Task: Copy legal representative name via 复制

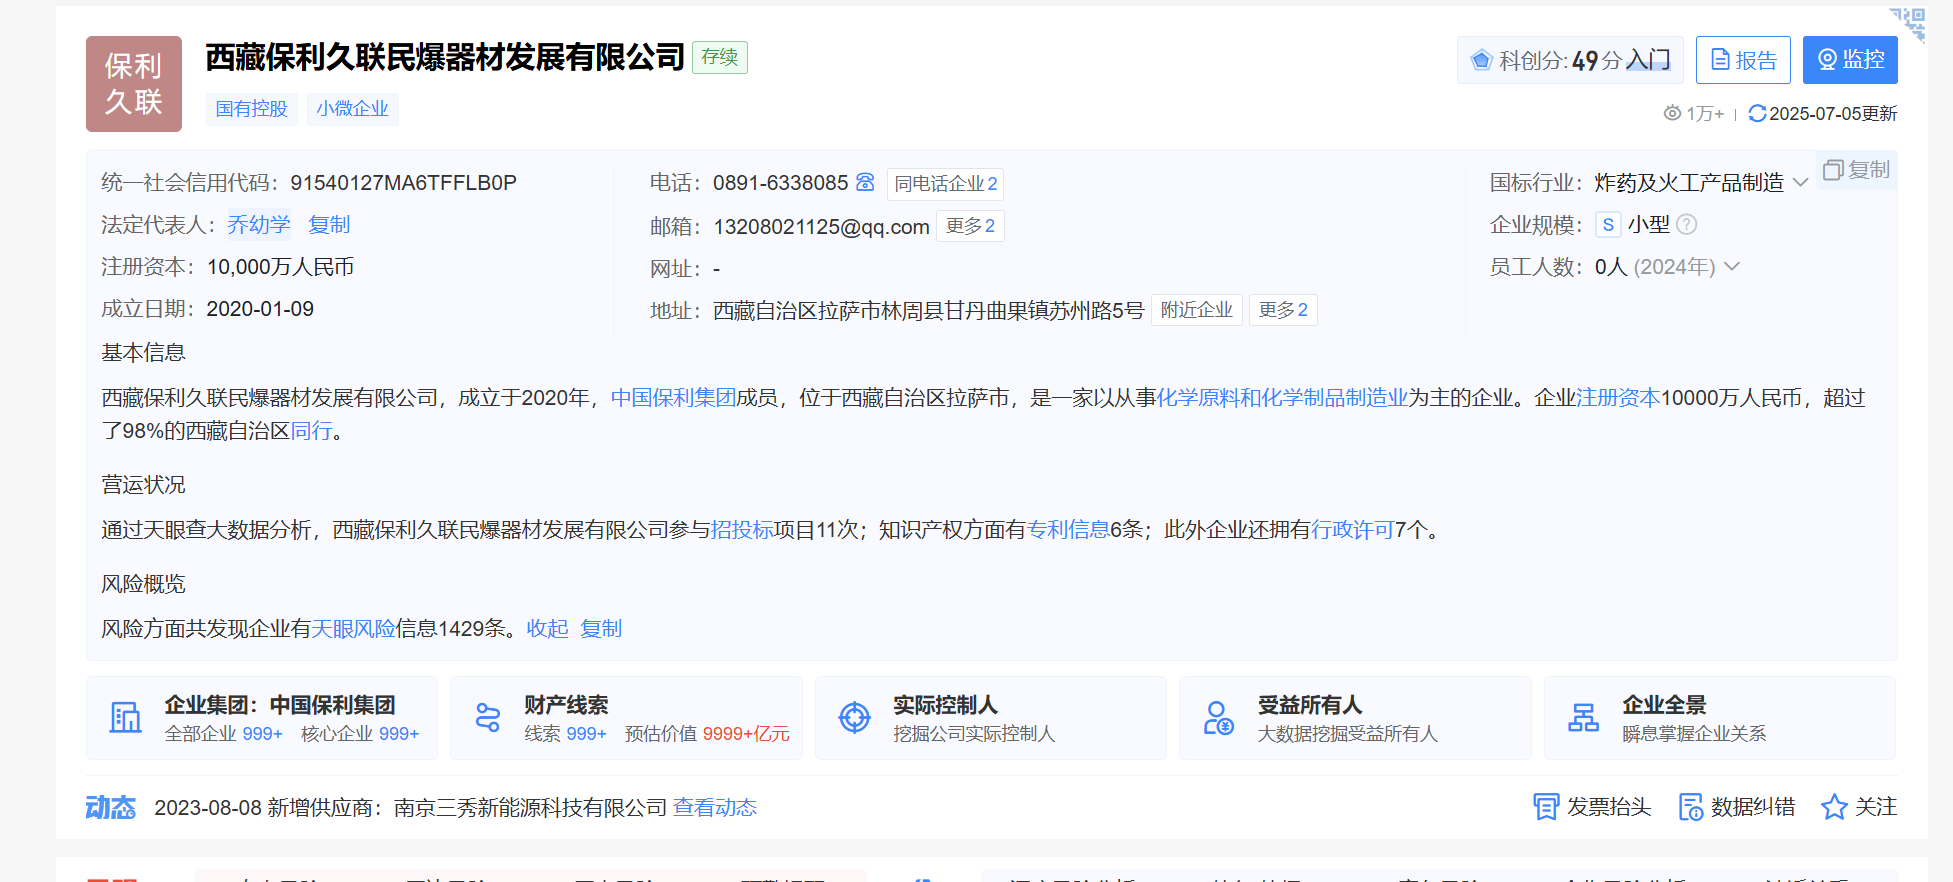Action: point(329,225)
